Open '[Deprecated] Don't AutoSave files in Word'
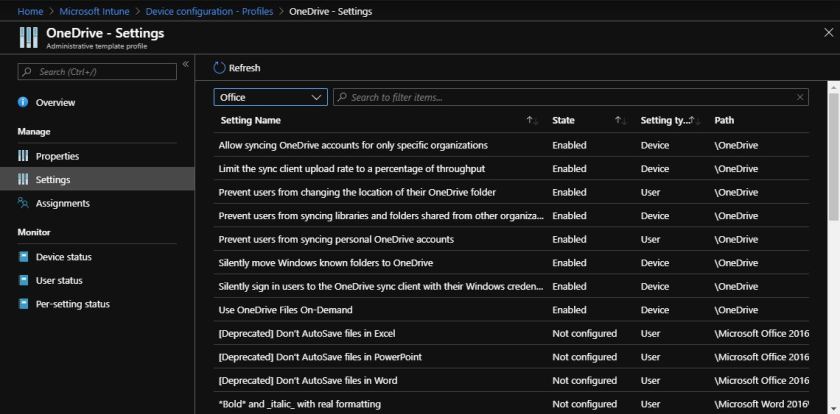Screen dimensions: 840x414 [x=308, y=381]
